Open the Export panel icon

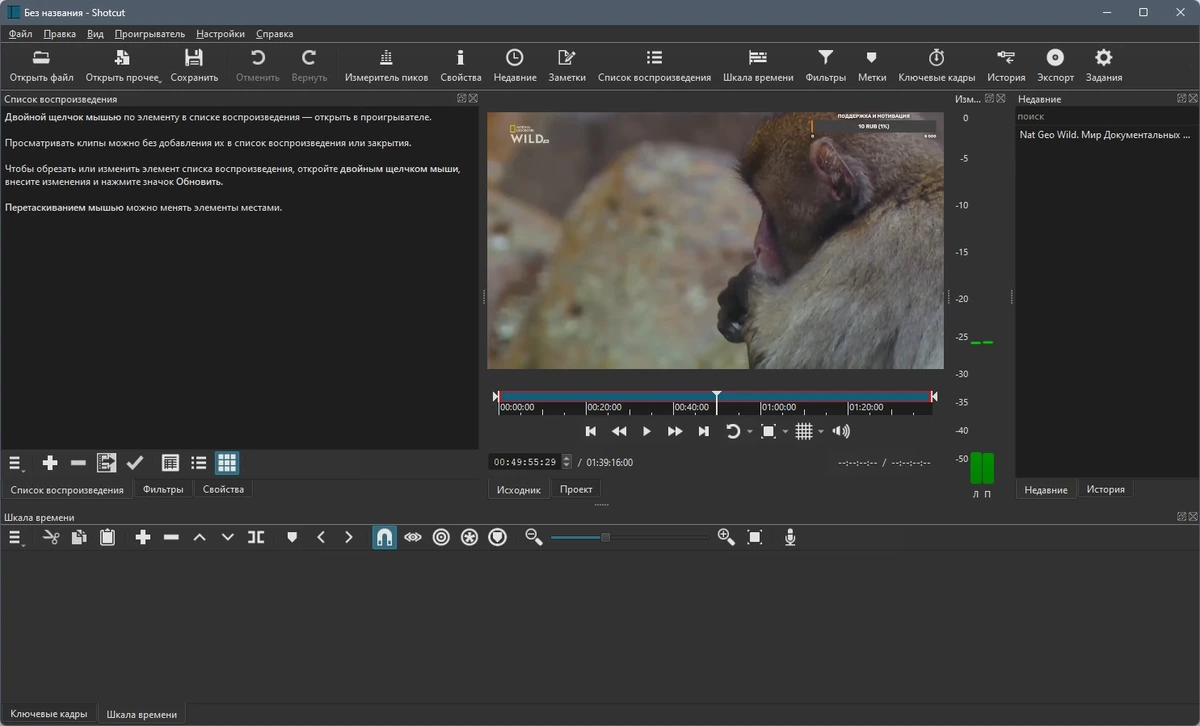pyautogui.click(x=1055, y=65)
